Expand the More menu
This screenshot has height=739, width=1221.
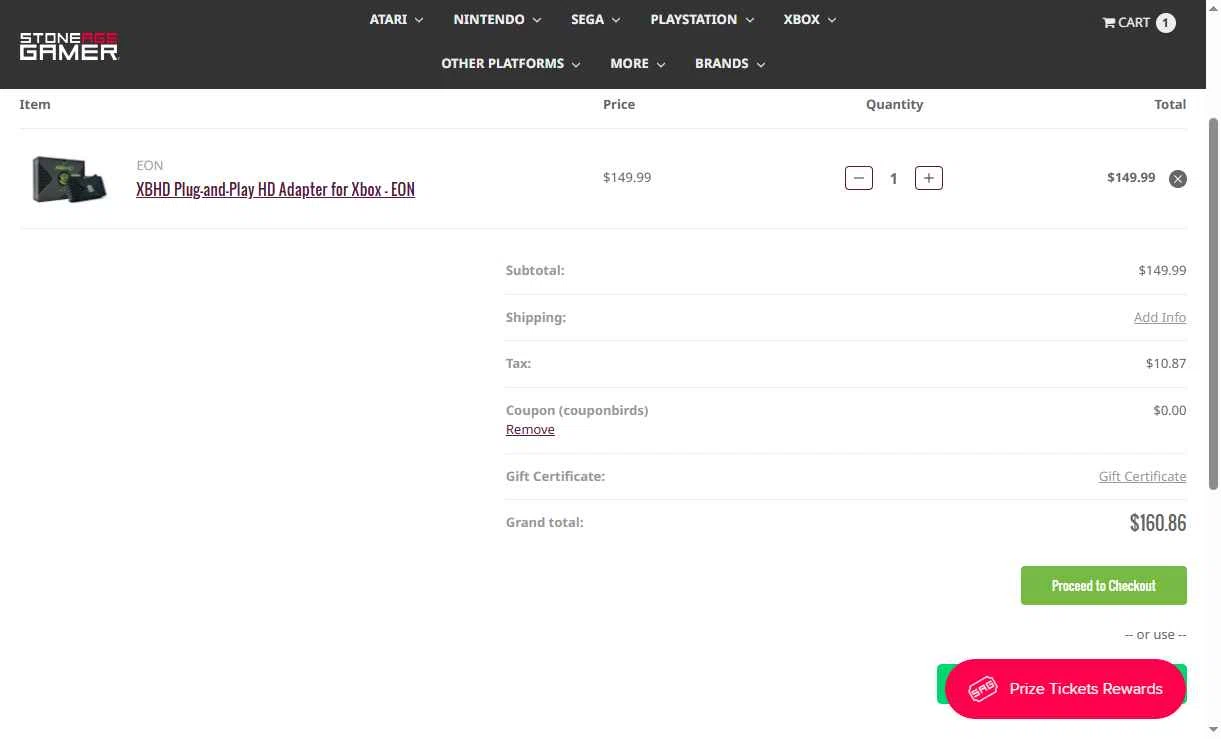coord(638,63)
